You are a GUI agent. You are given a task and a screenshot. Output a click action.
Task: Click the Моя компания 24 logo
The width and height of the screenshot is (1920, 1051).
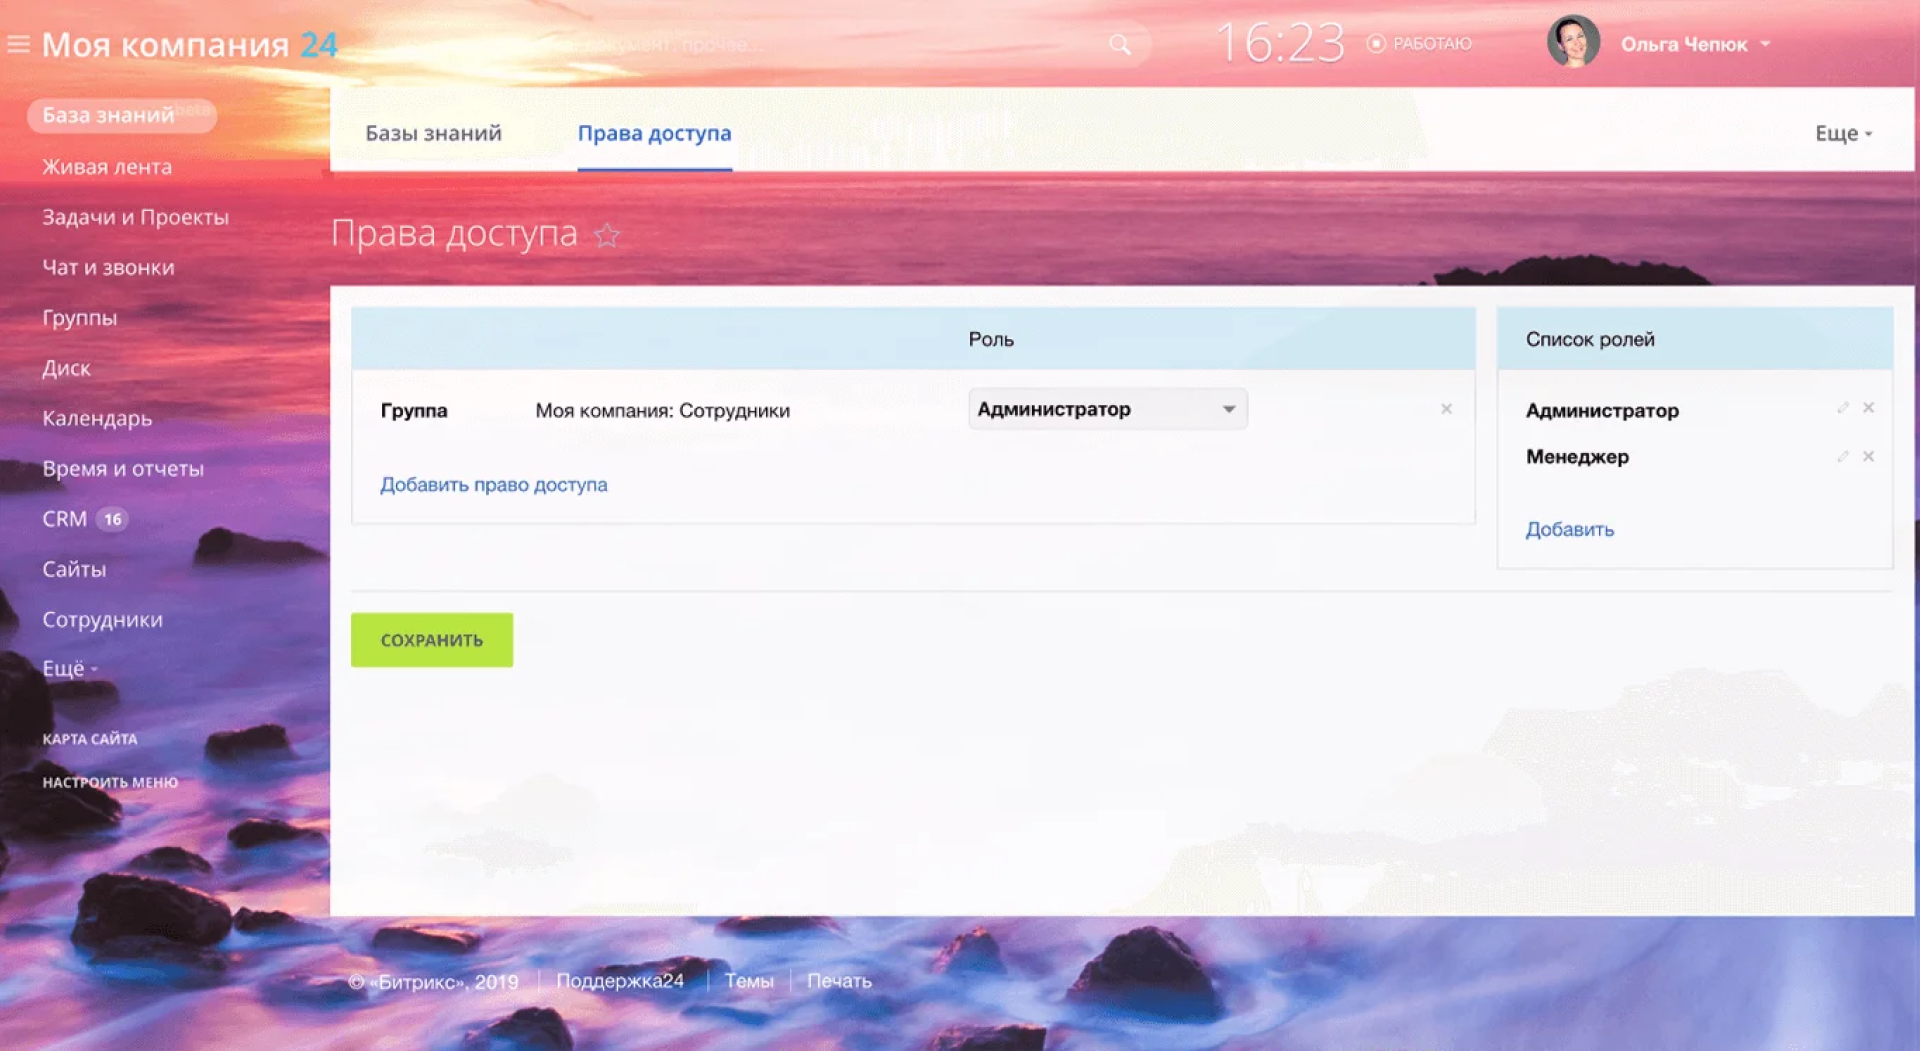(190, 44)
